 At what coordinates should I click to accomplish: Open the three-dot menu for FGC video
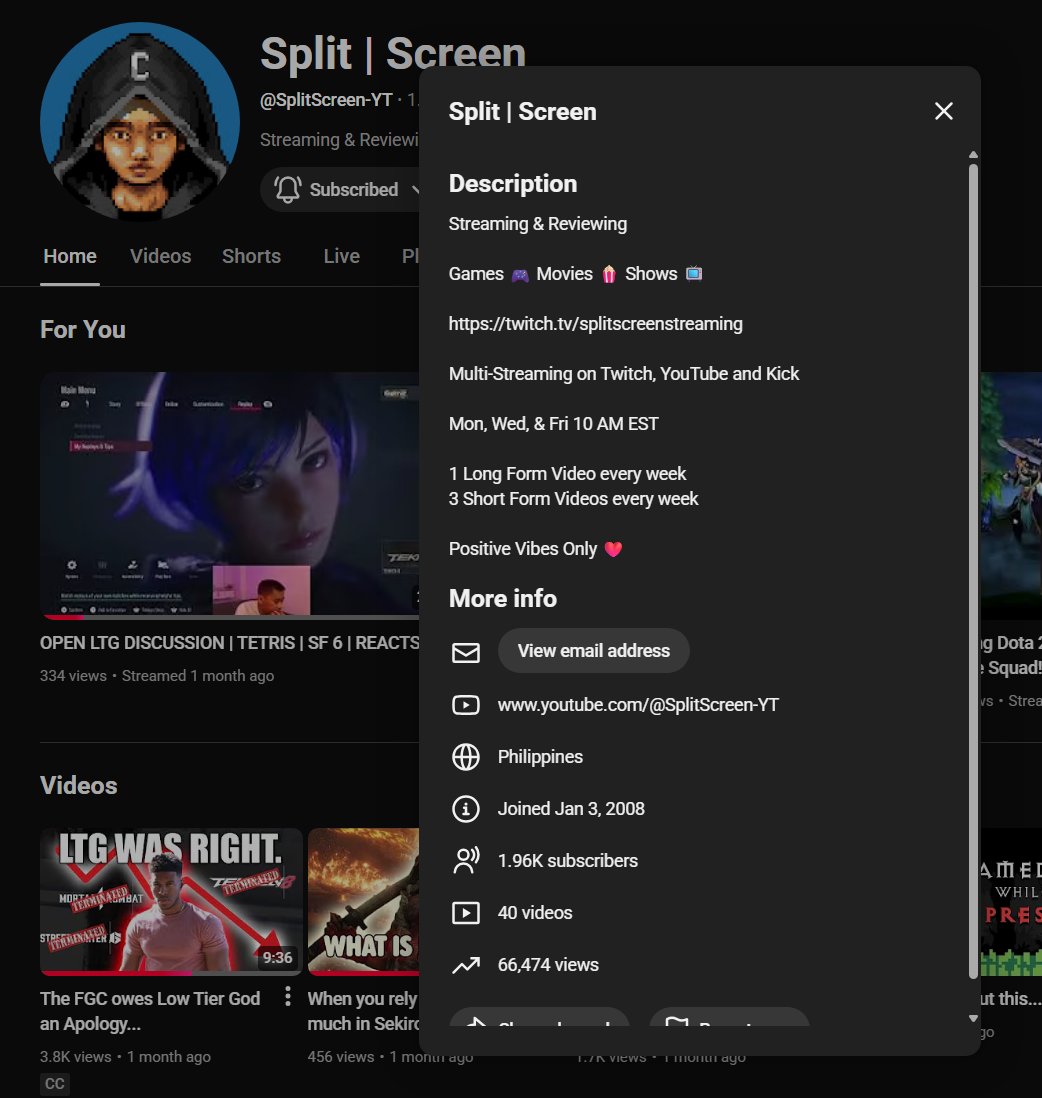click(287, 996)
